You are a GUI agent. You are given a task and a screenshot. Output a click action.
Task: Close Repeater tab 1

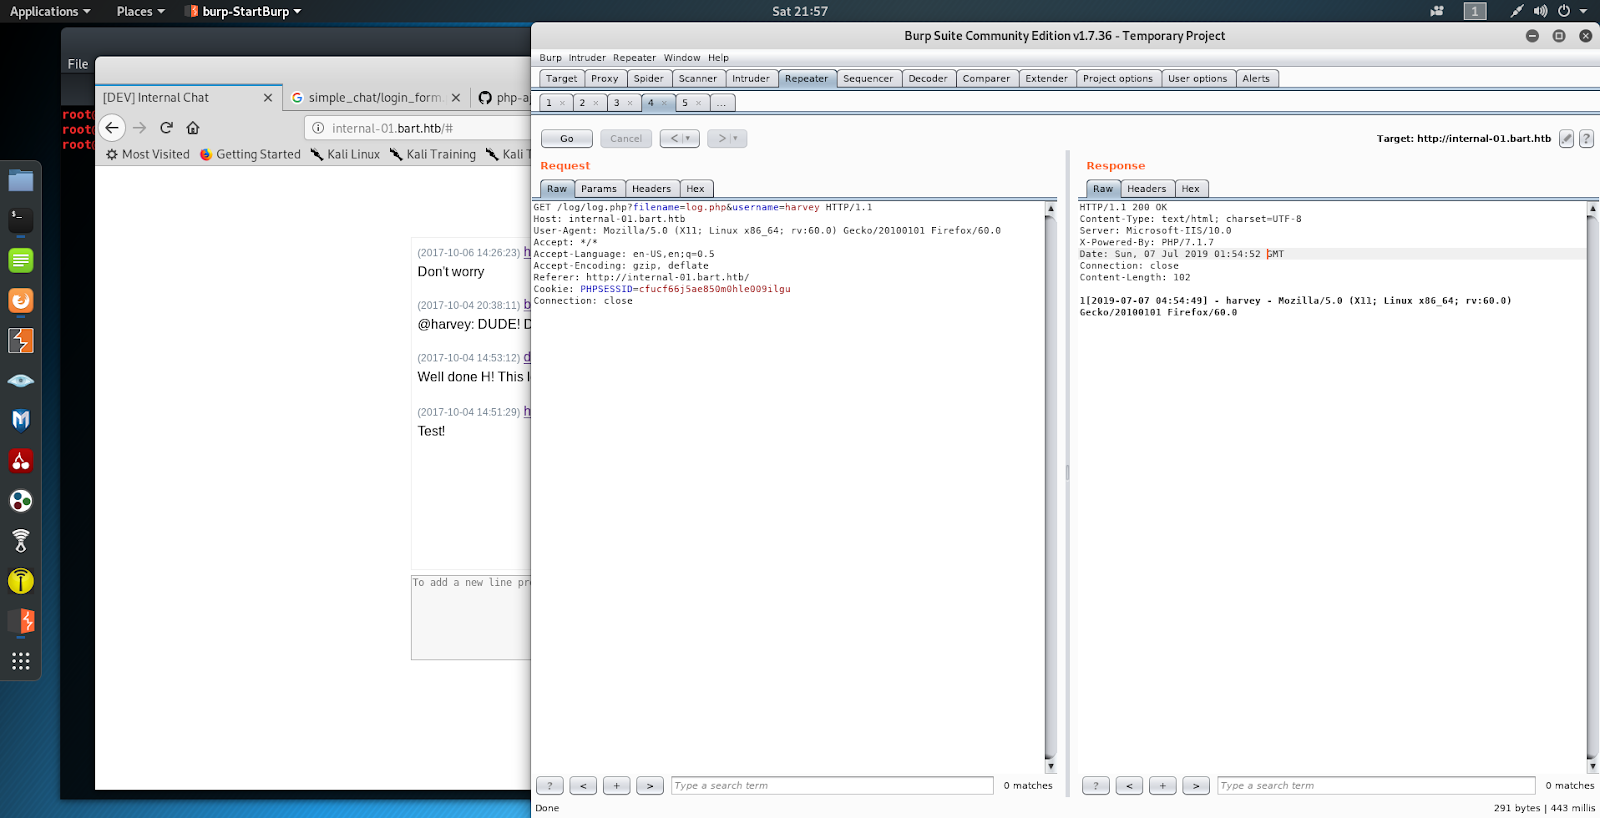tap(562, 103)
